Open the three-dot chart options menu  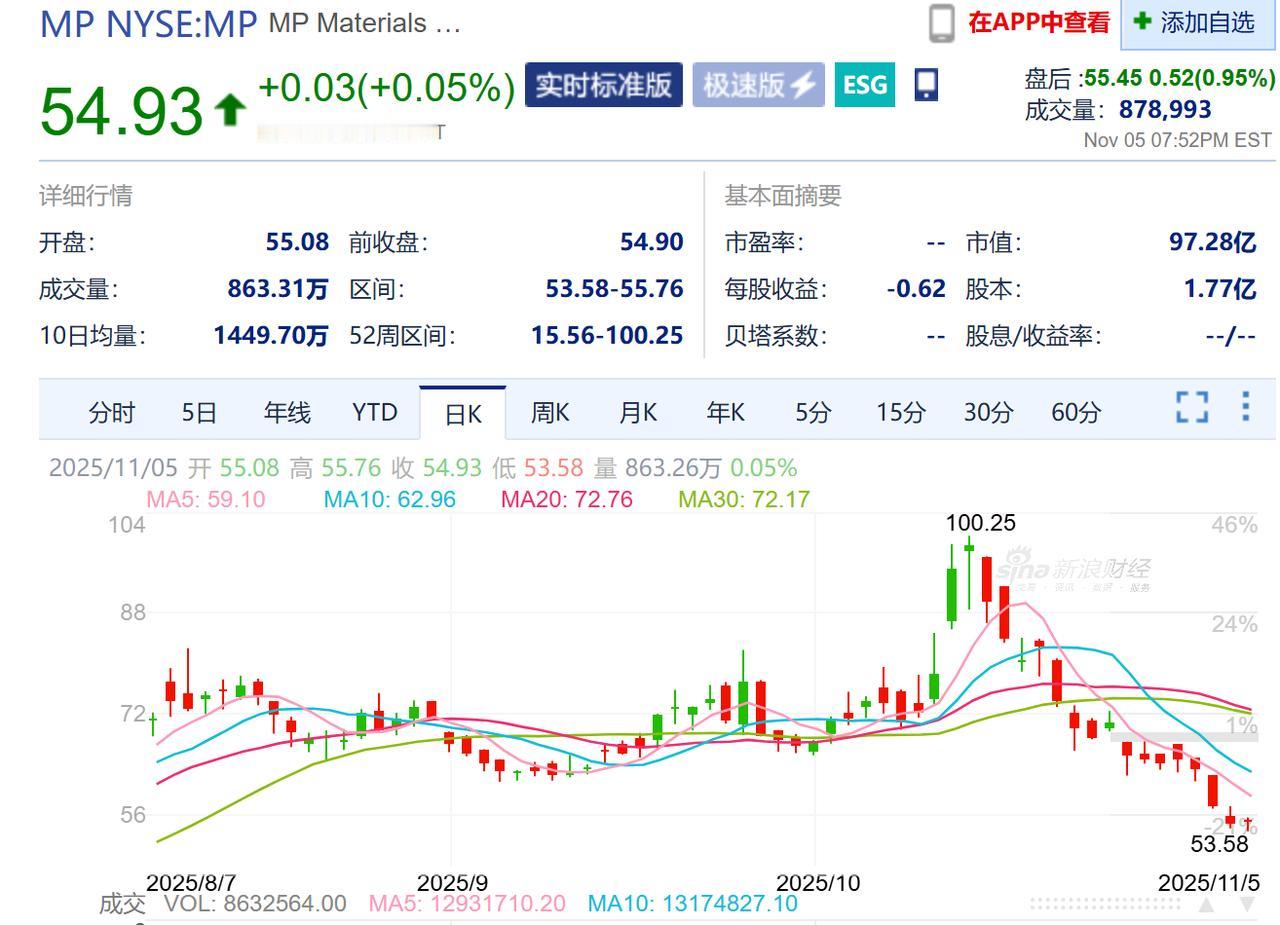1245,408
